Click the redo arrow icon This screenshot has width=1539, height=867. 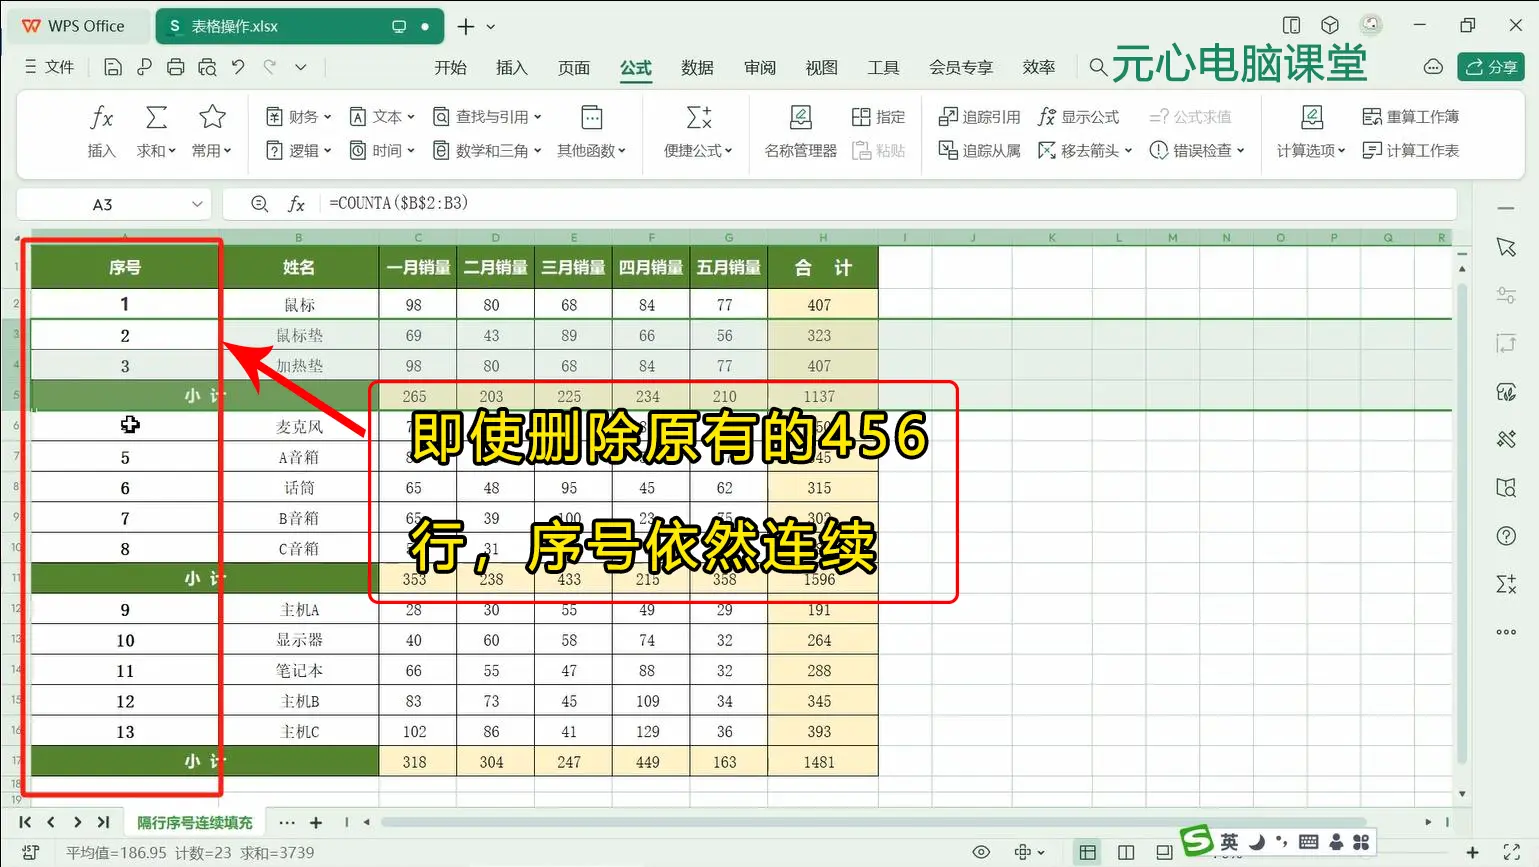tap(269, 67)
